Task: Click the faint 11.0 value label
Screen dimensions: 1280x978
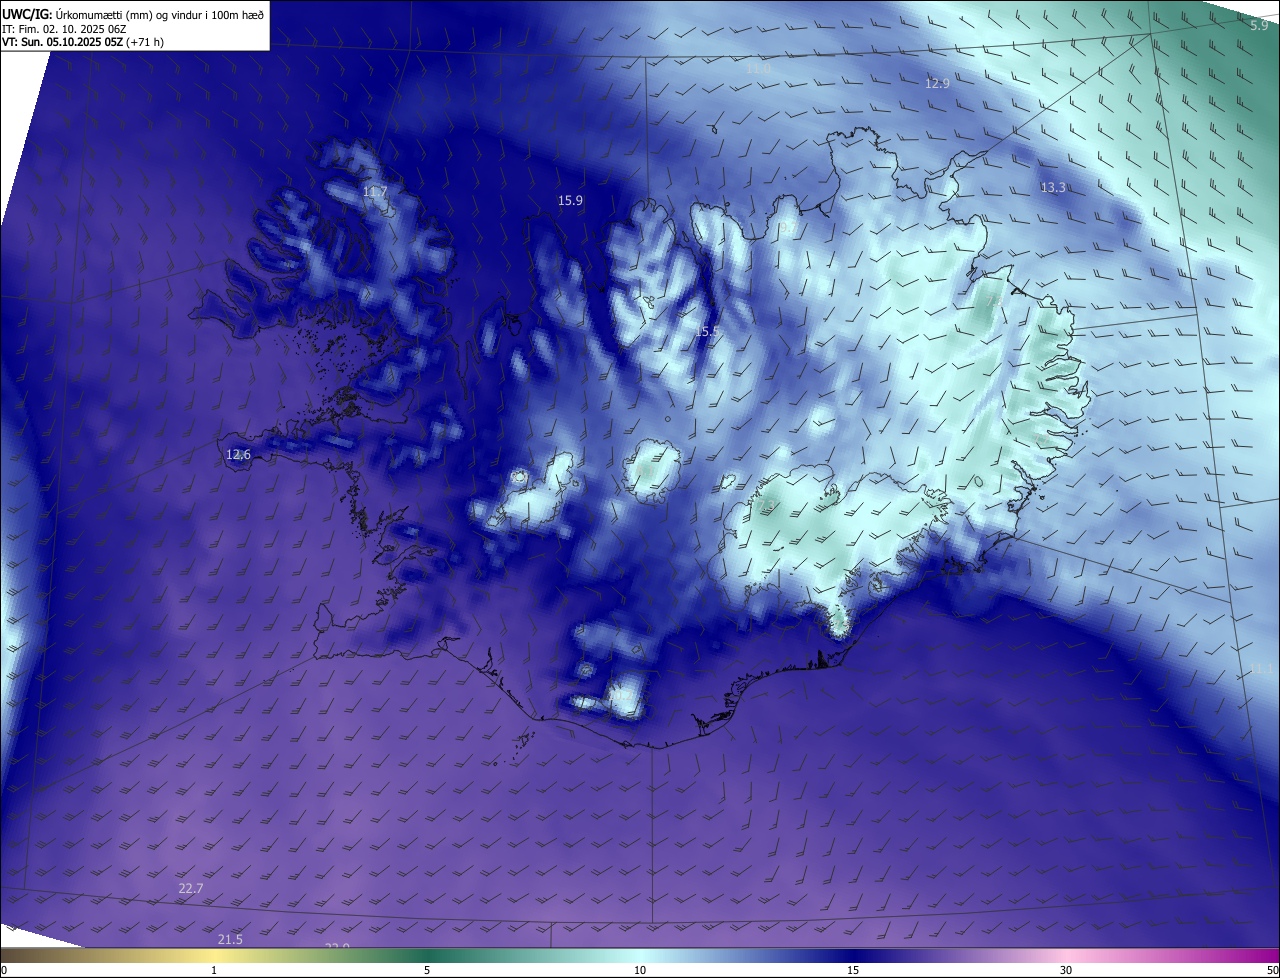Action: [759, 69]
